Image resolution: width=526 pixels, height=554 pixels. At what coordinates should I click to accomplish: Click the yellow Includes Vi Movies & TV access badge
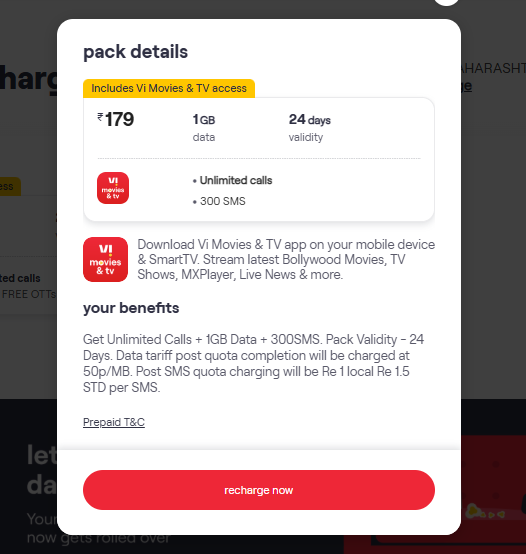169,88
